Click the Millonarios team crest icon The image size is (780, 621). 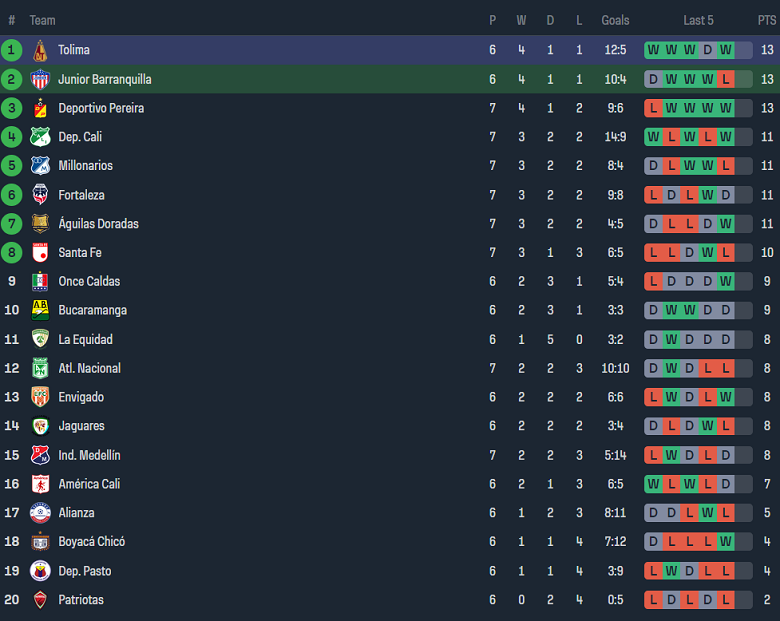click(x=40, y=166)
